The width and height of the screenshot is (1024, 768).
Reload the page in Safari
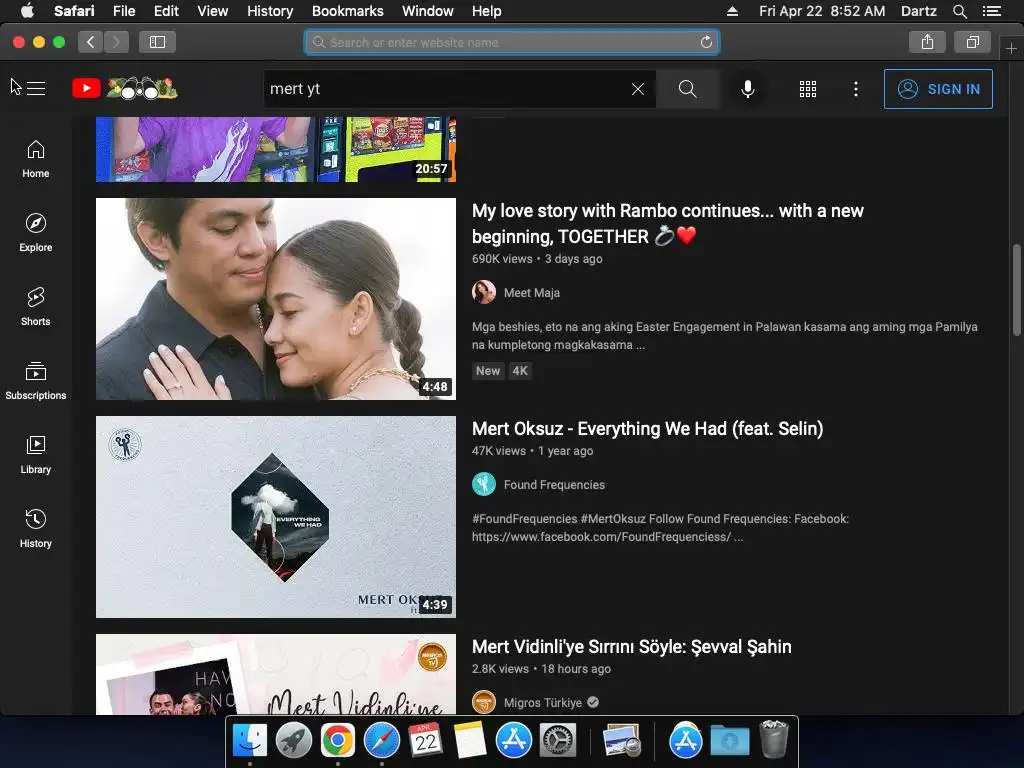click(706, 42)
